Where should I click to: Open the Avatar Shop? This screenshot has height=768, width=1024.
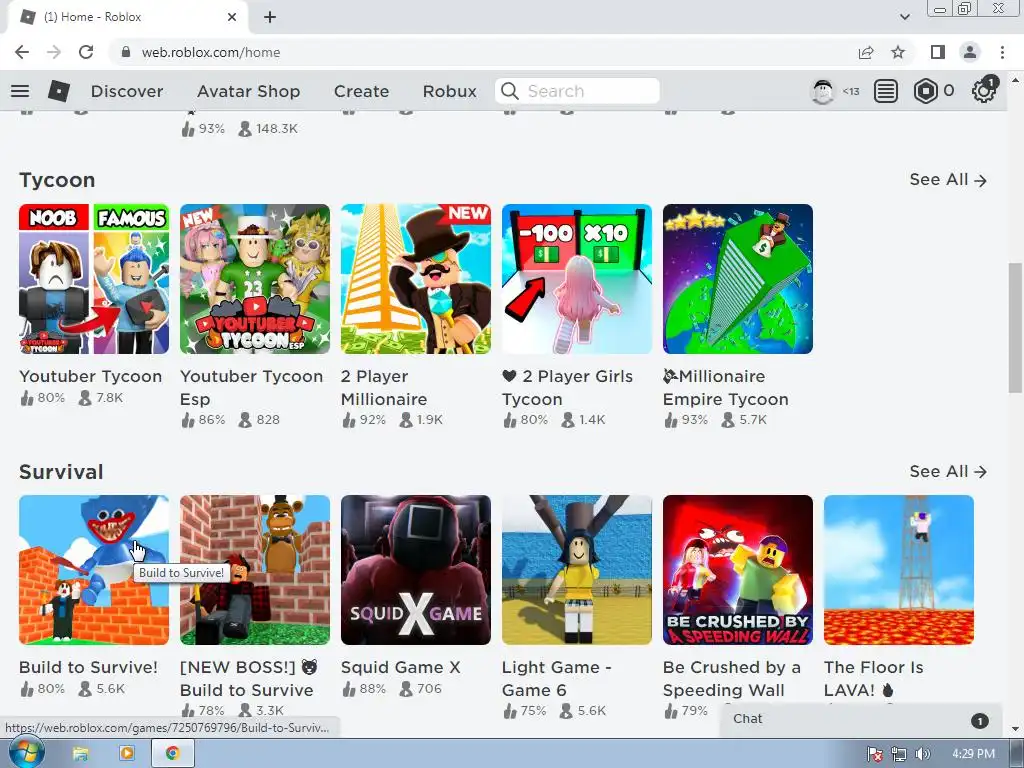[248, 91]
